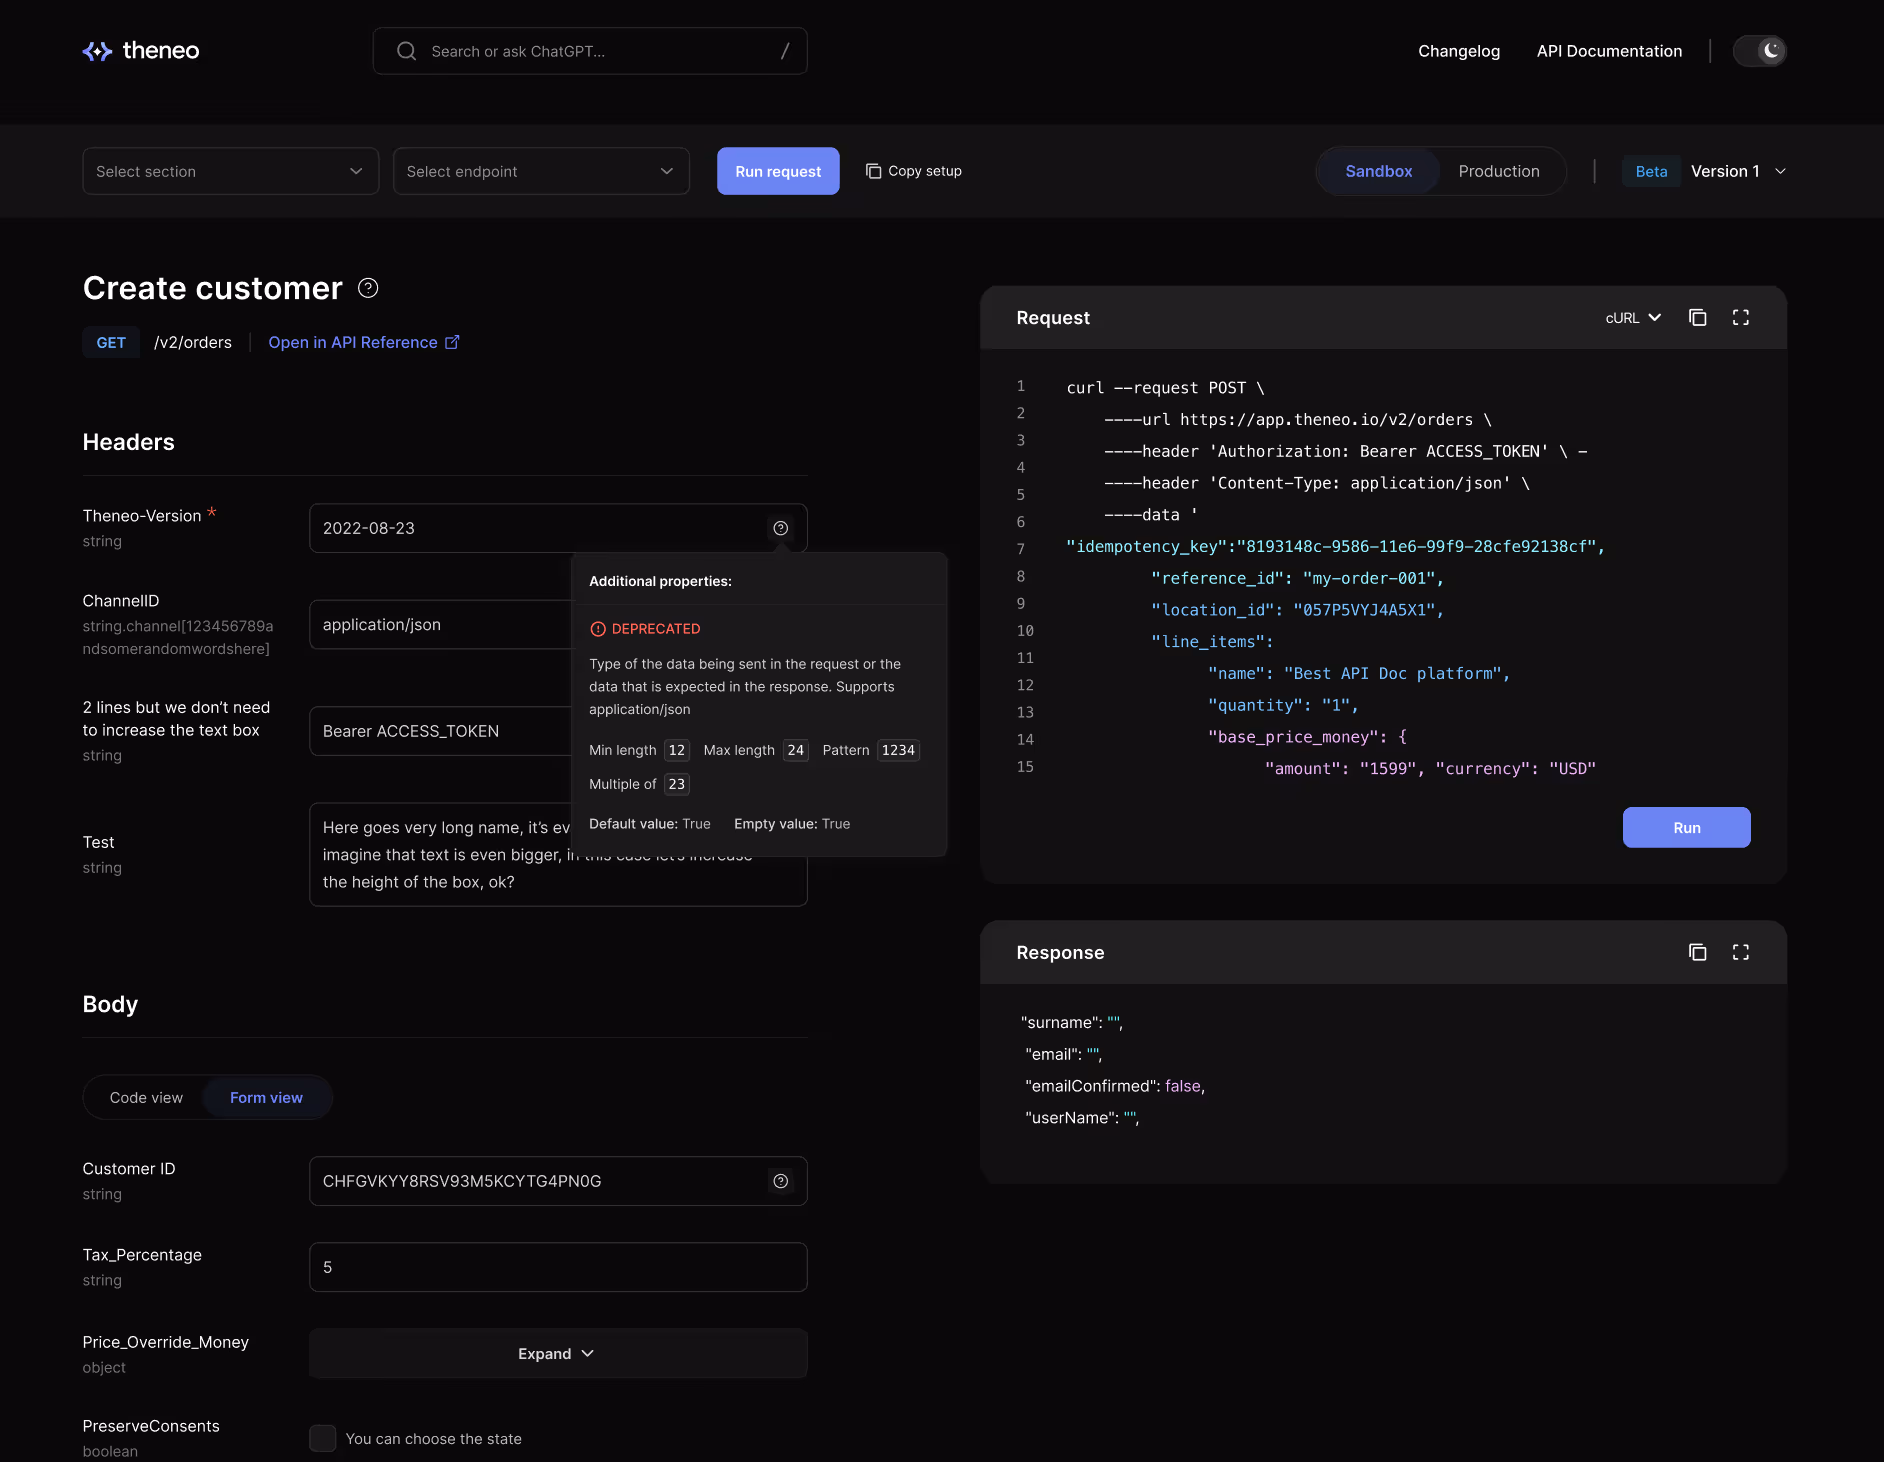The image size is (1884, 1462).
Task: Click the Run request button
Action: coord(778,171)
